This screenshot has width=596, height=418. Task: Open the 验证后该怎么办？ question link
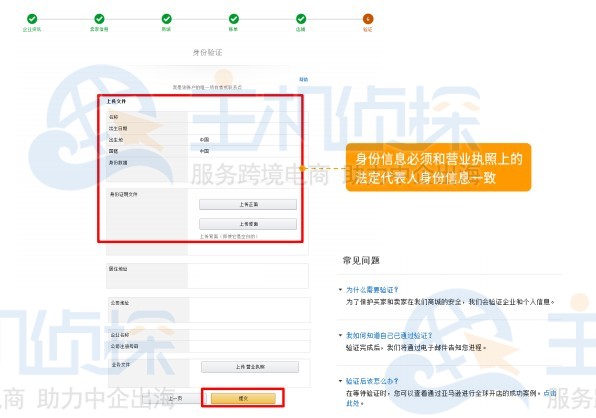(372, 381)
